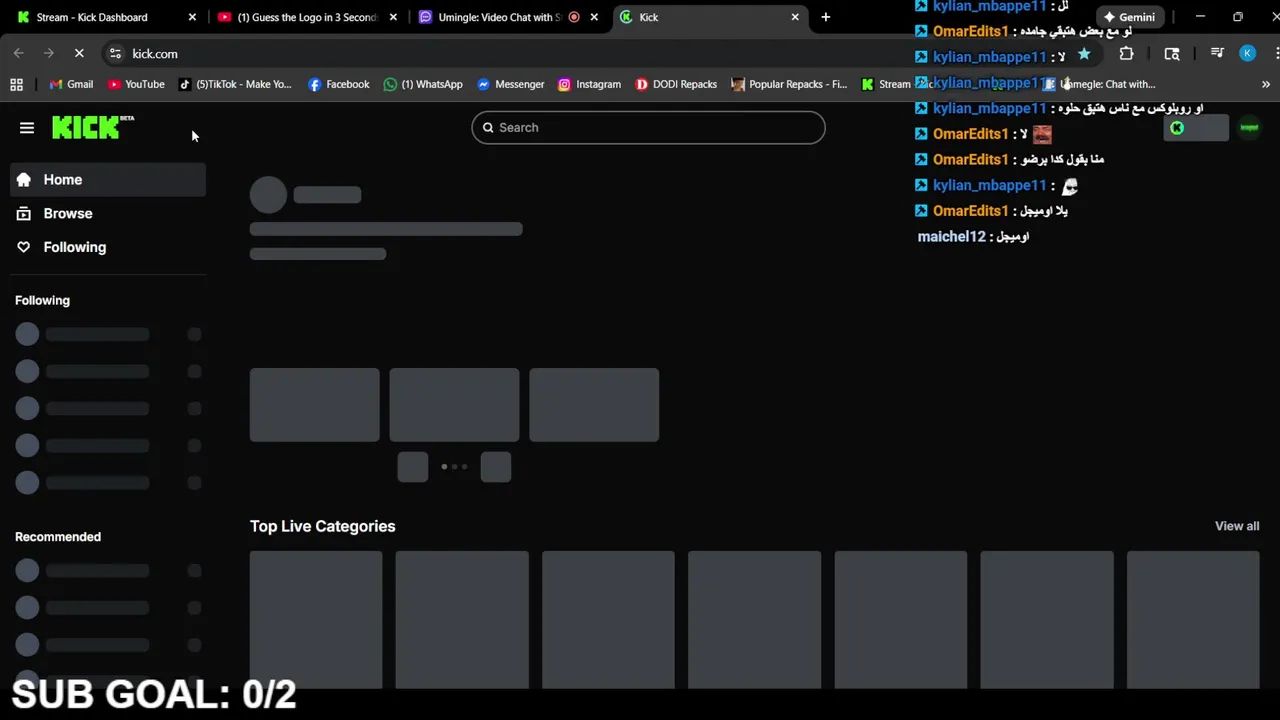Click the previous carousel button below featured streams
1280x720 pixels.
[412, 467]
